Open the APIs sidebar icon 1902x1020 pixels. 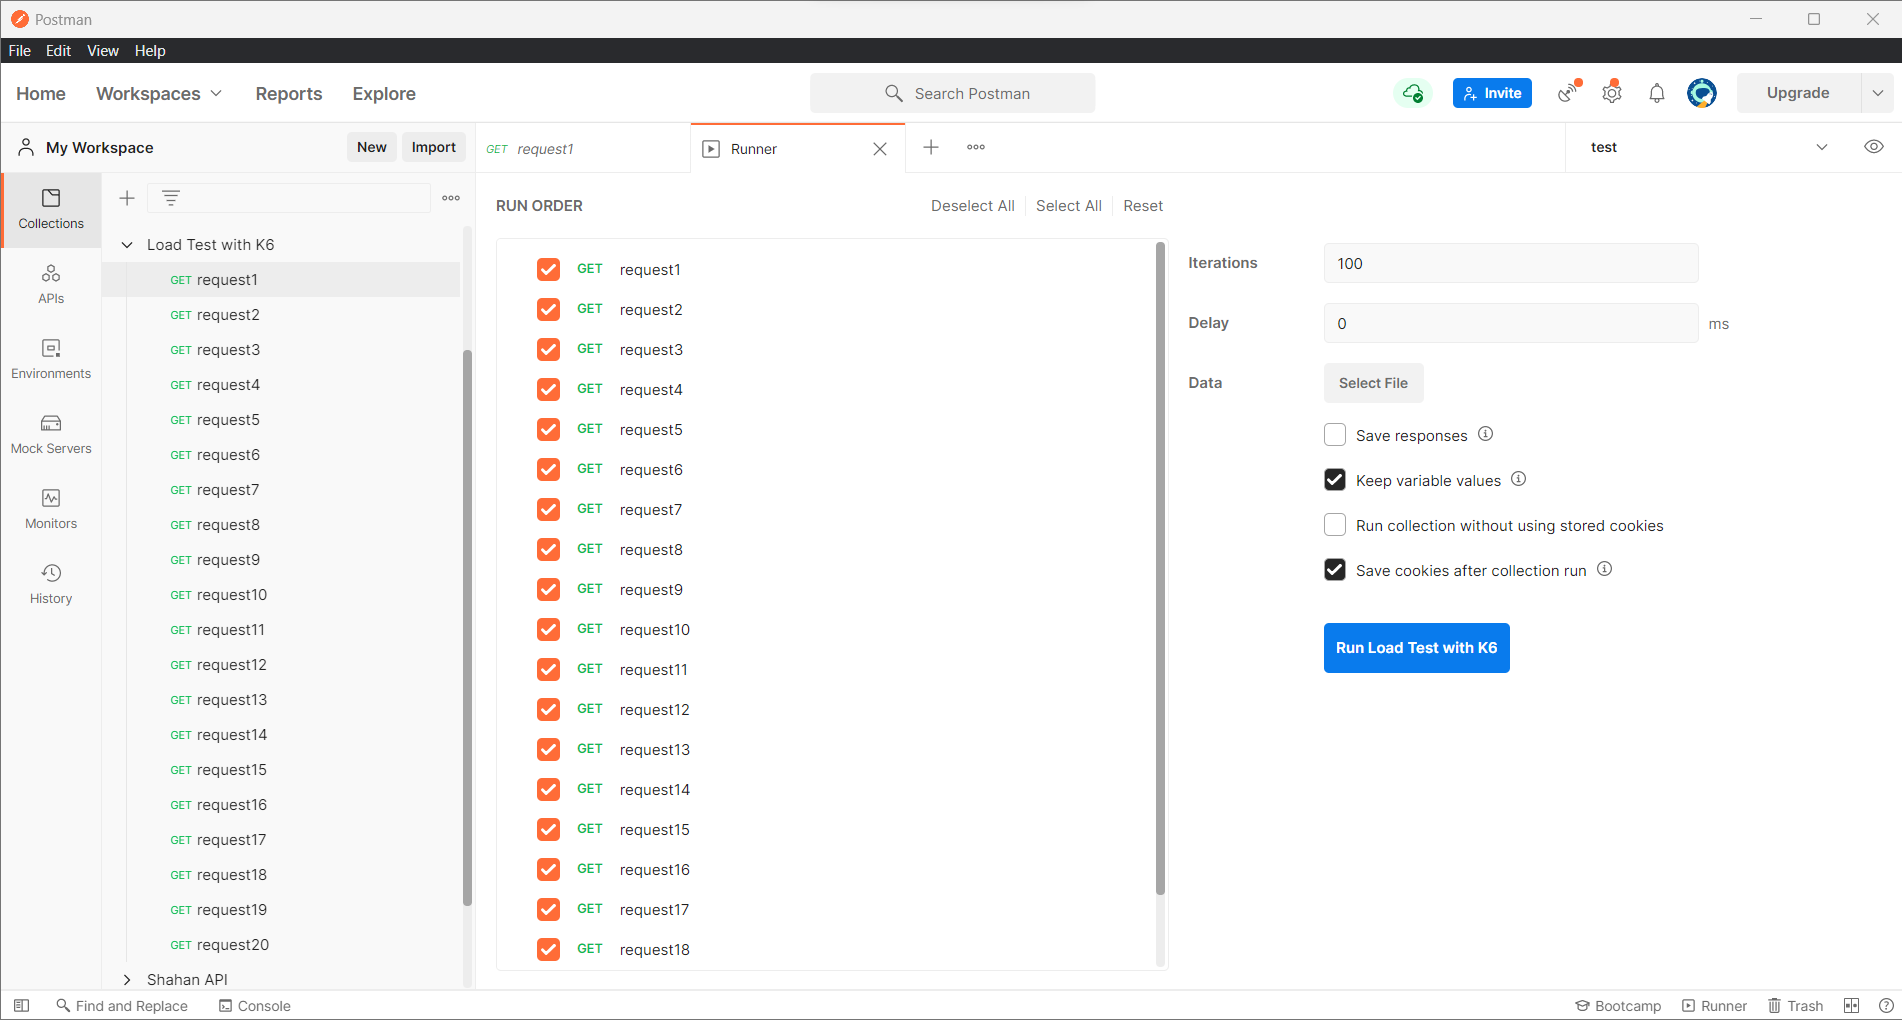(51, 284)
